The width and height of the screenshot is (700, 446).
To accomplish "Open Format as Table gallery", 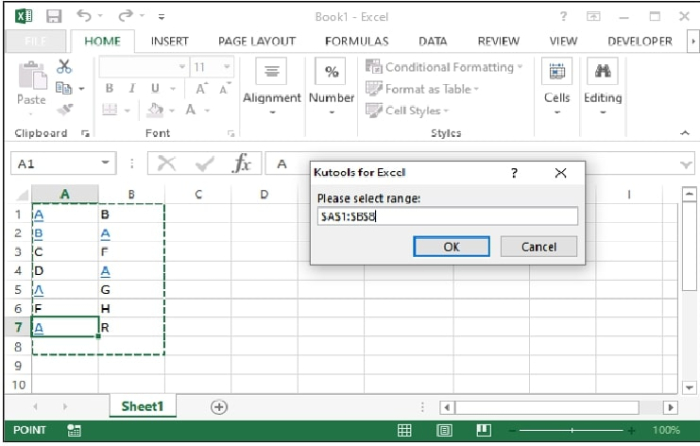I will (422, 89).
